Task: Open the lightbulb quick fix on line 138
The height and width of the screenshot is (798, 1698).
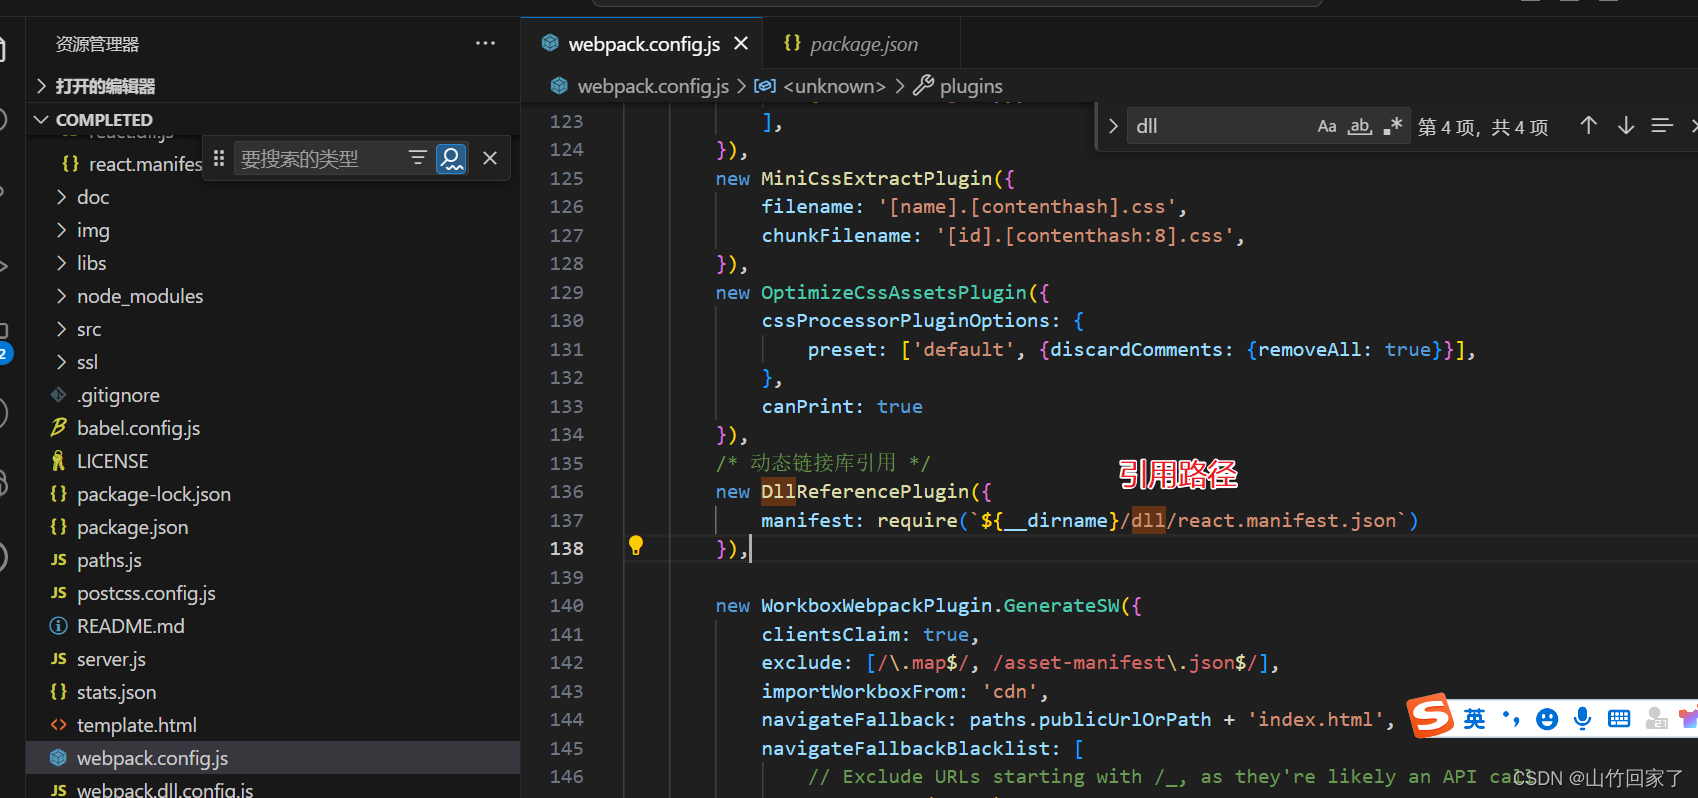Action: click(x=635, y=545)
